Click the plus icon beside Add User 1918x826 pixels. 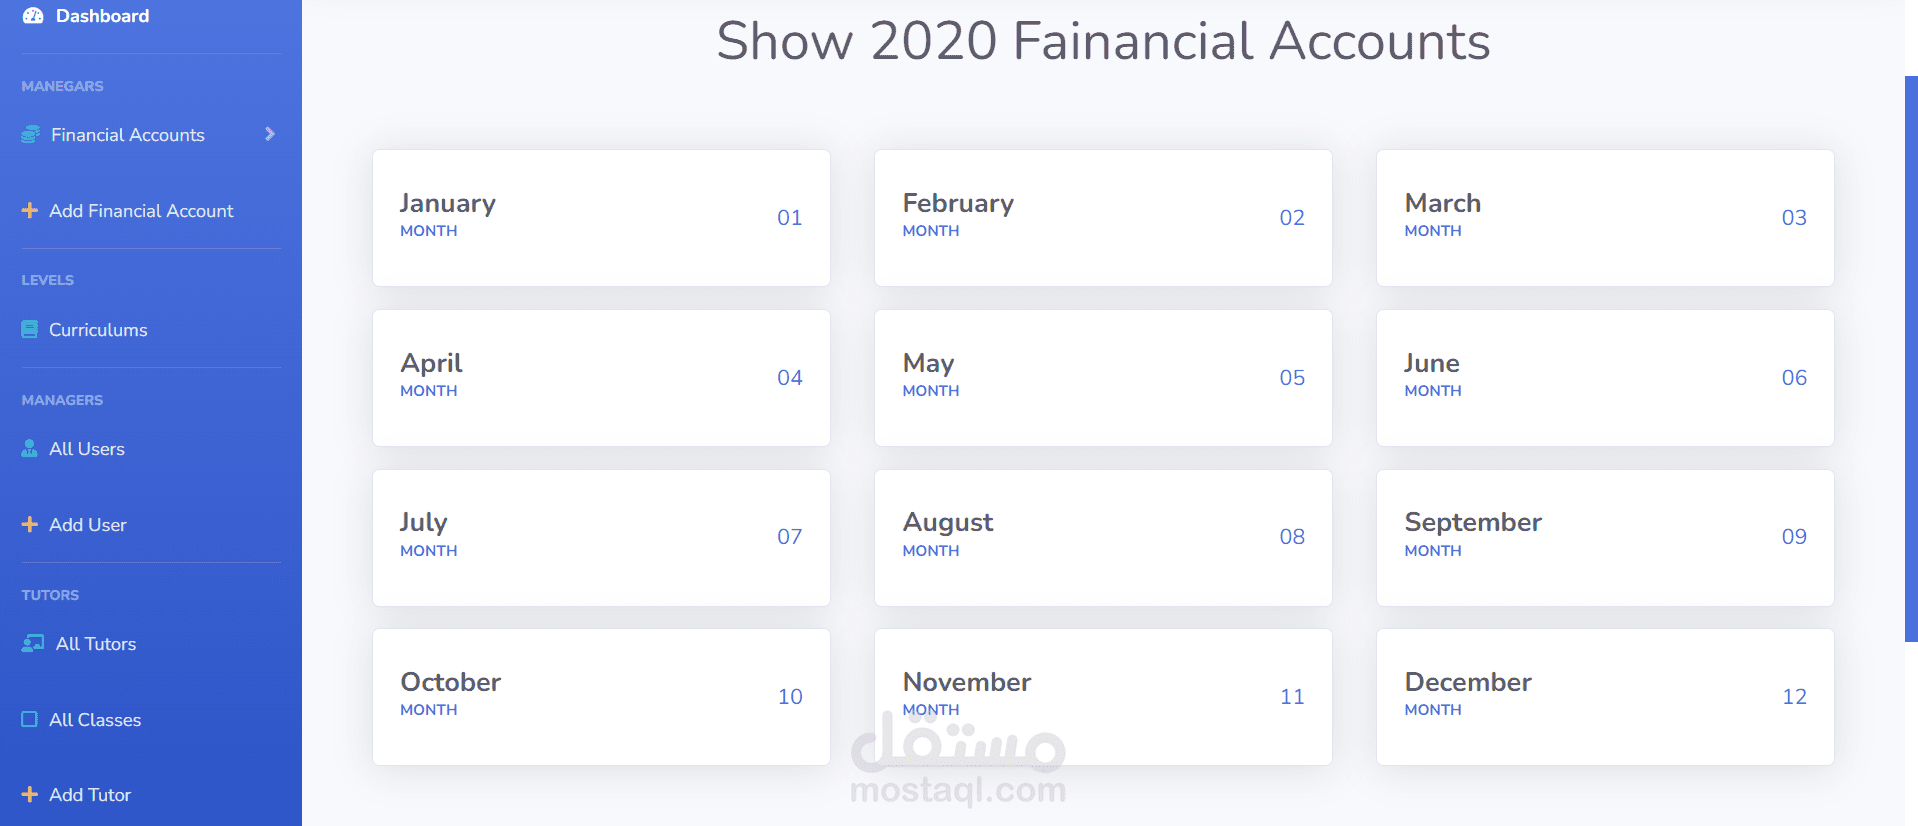(x=30, y=524)
